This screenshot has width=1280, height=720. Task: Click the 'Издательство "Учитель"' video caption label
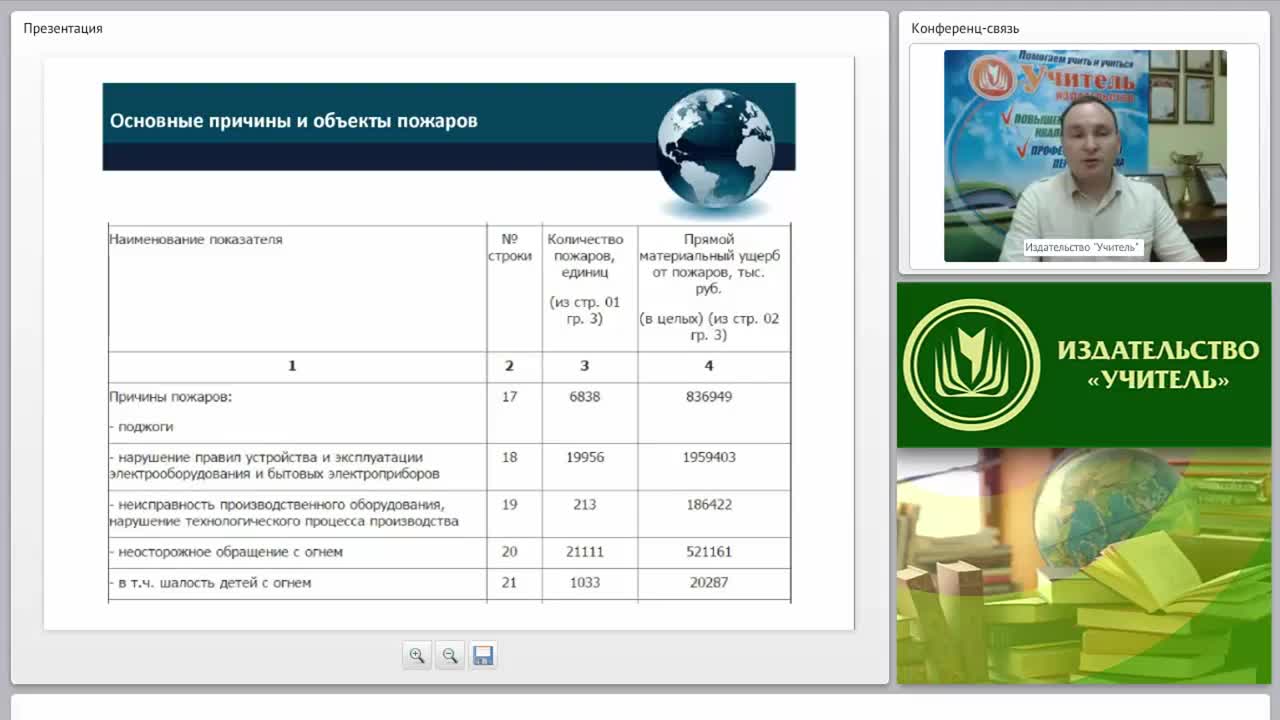[1082, 247]
